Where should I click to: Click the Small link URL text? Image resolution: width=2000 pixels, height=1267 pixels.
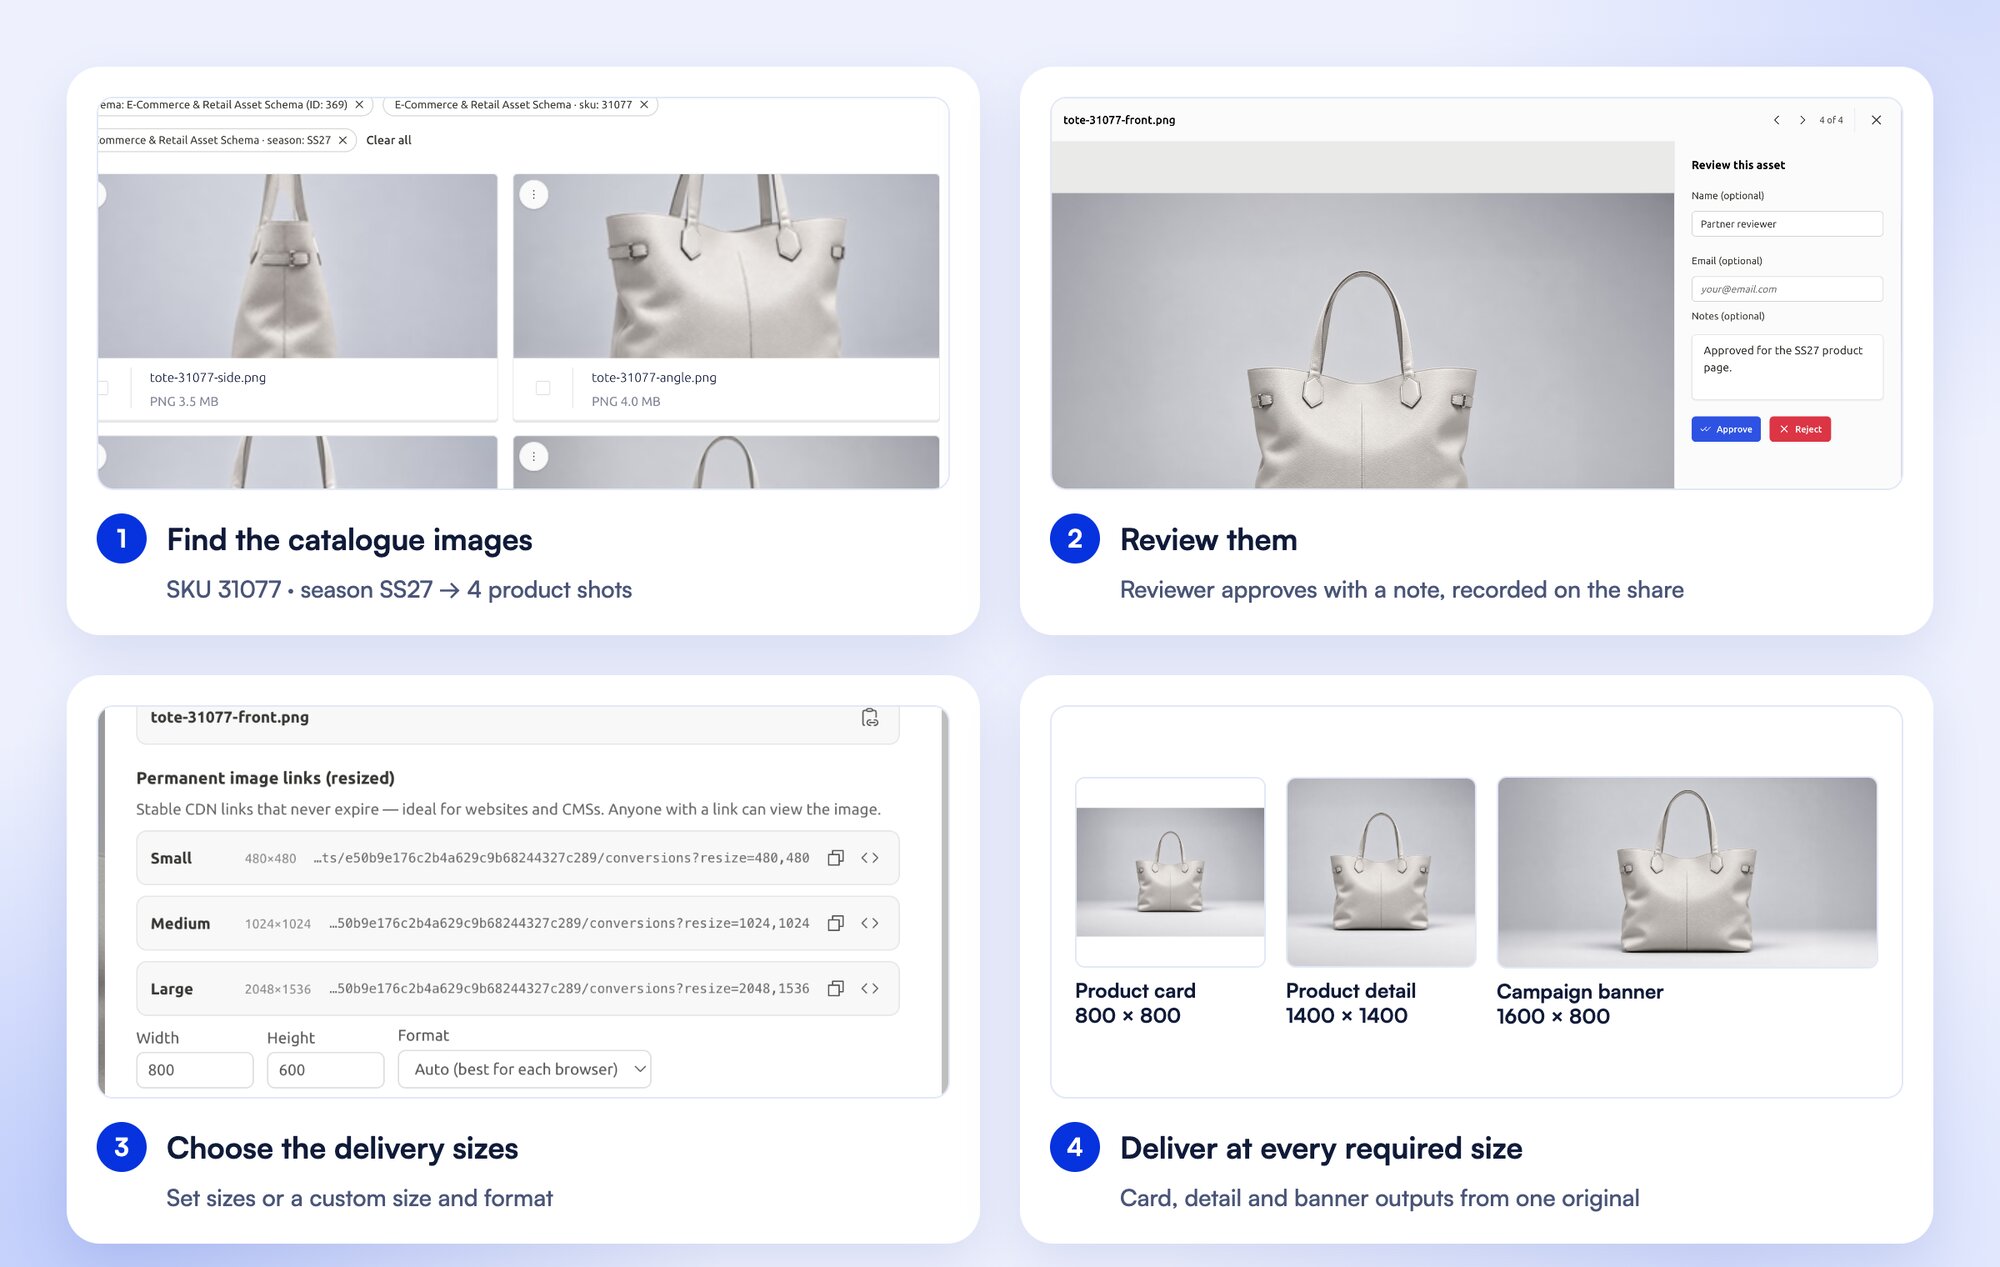561,858
